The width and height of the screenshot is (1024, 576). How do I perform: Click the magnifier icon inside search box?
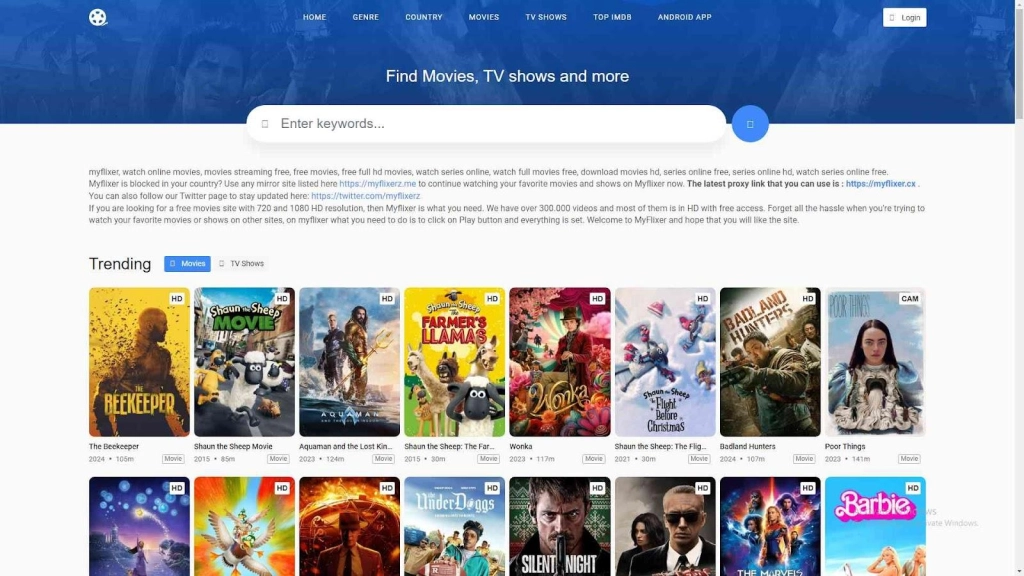(265, 124)
